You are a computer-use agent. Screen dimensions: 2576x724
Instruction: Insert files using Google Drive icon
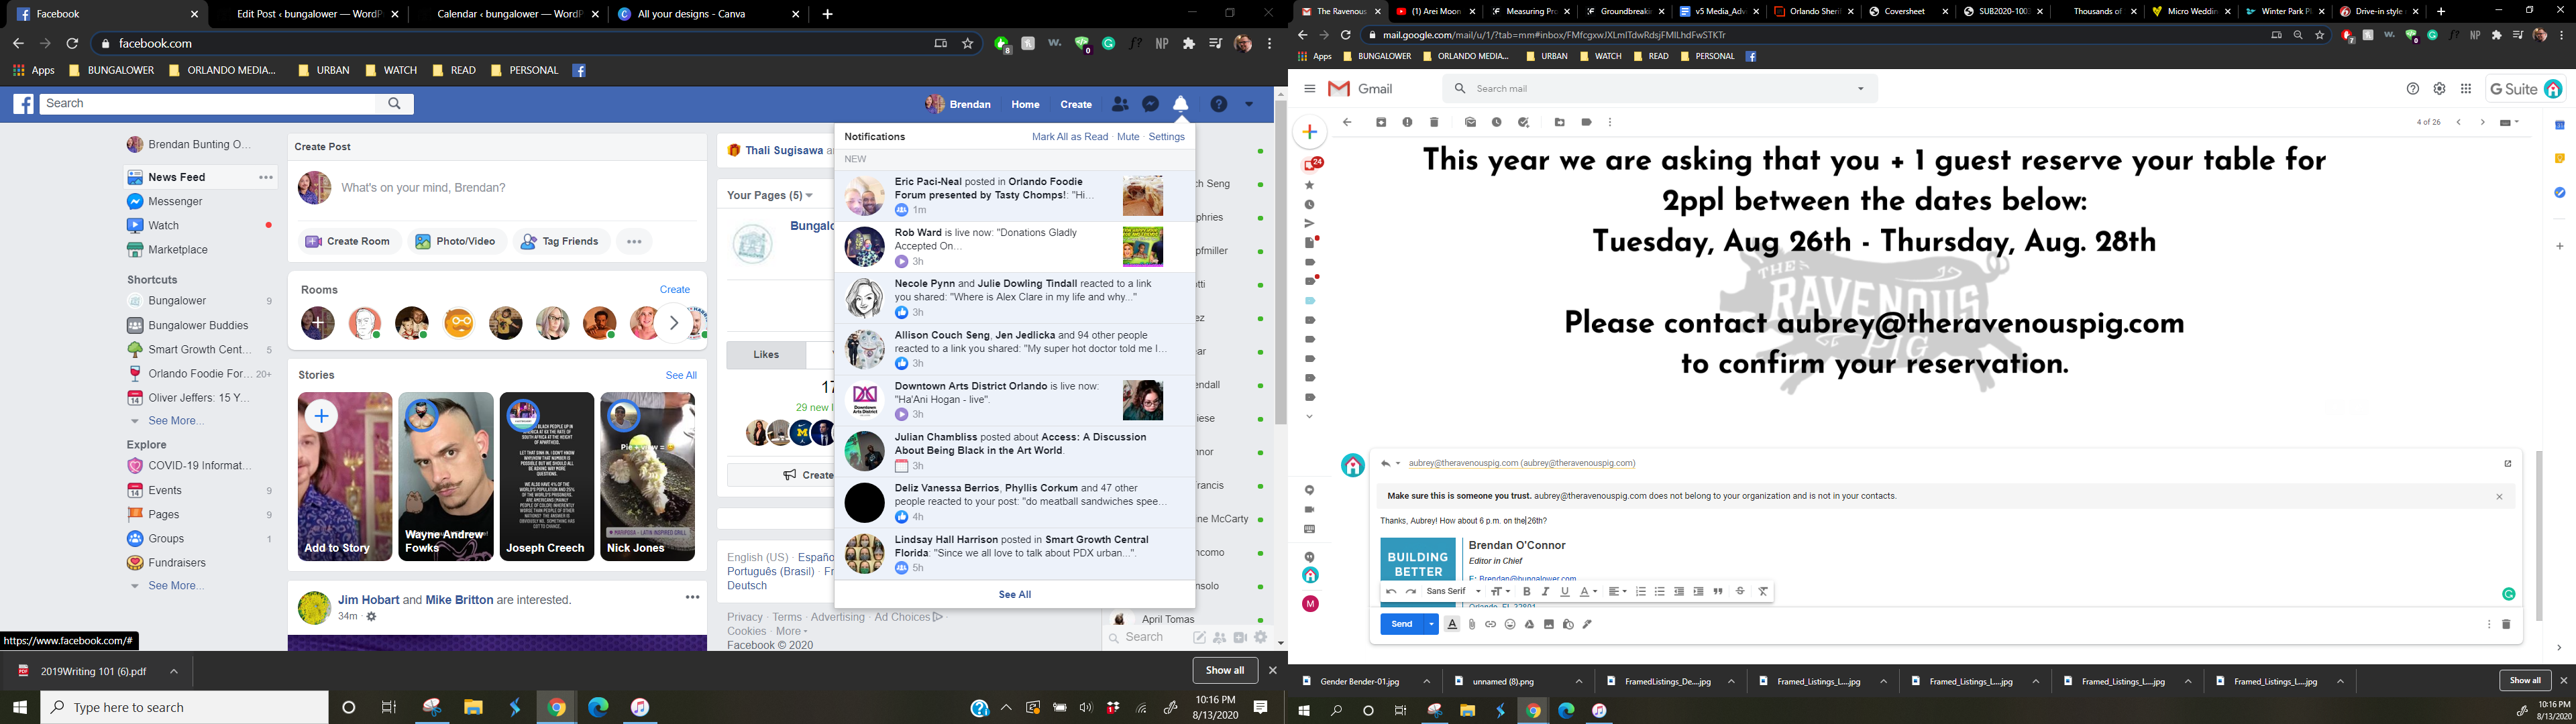pyautogui.click(x=1529, y=624)
